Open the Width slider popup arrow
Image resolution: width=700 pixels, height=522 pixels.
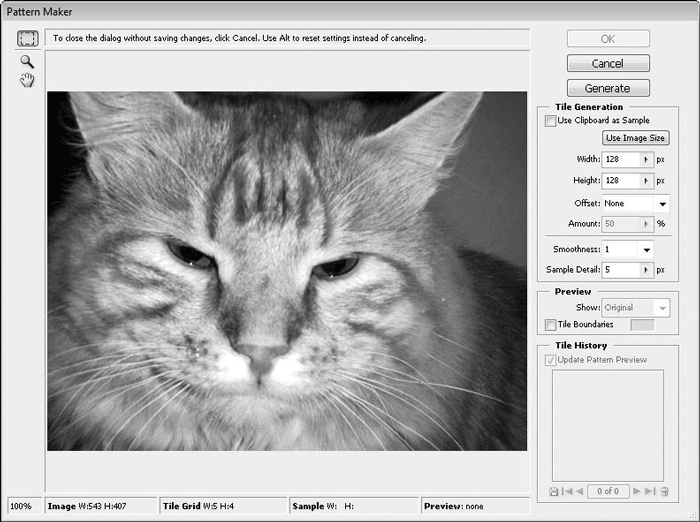tap(646, 159)
